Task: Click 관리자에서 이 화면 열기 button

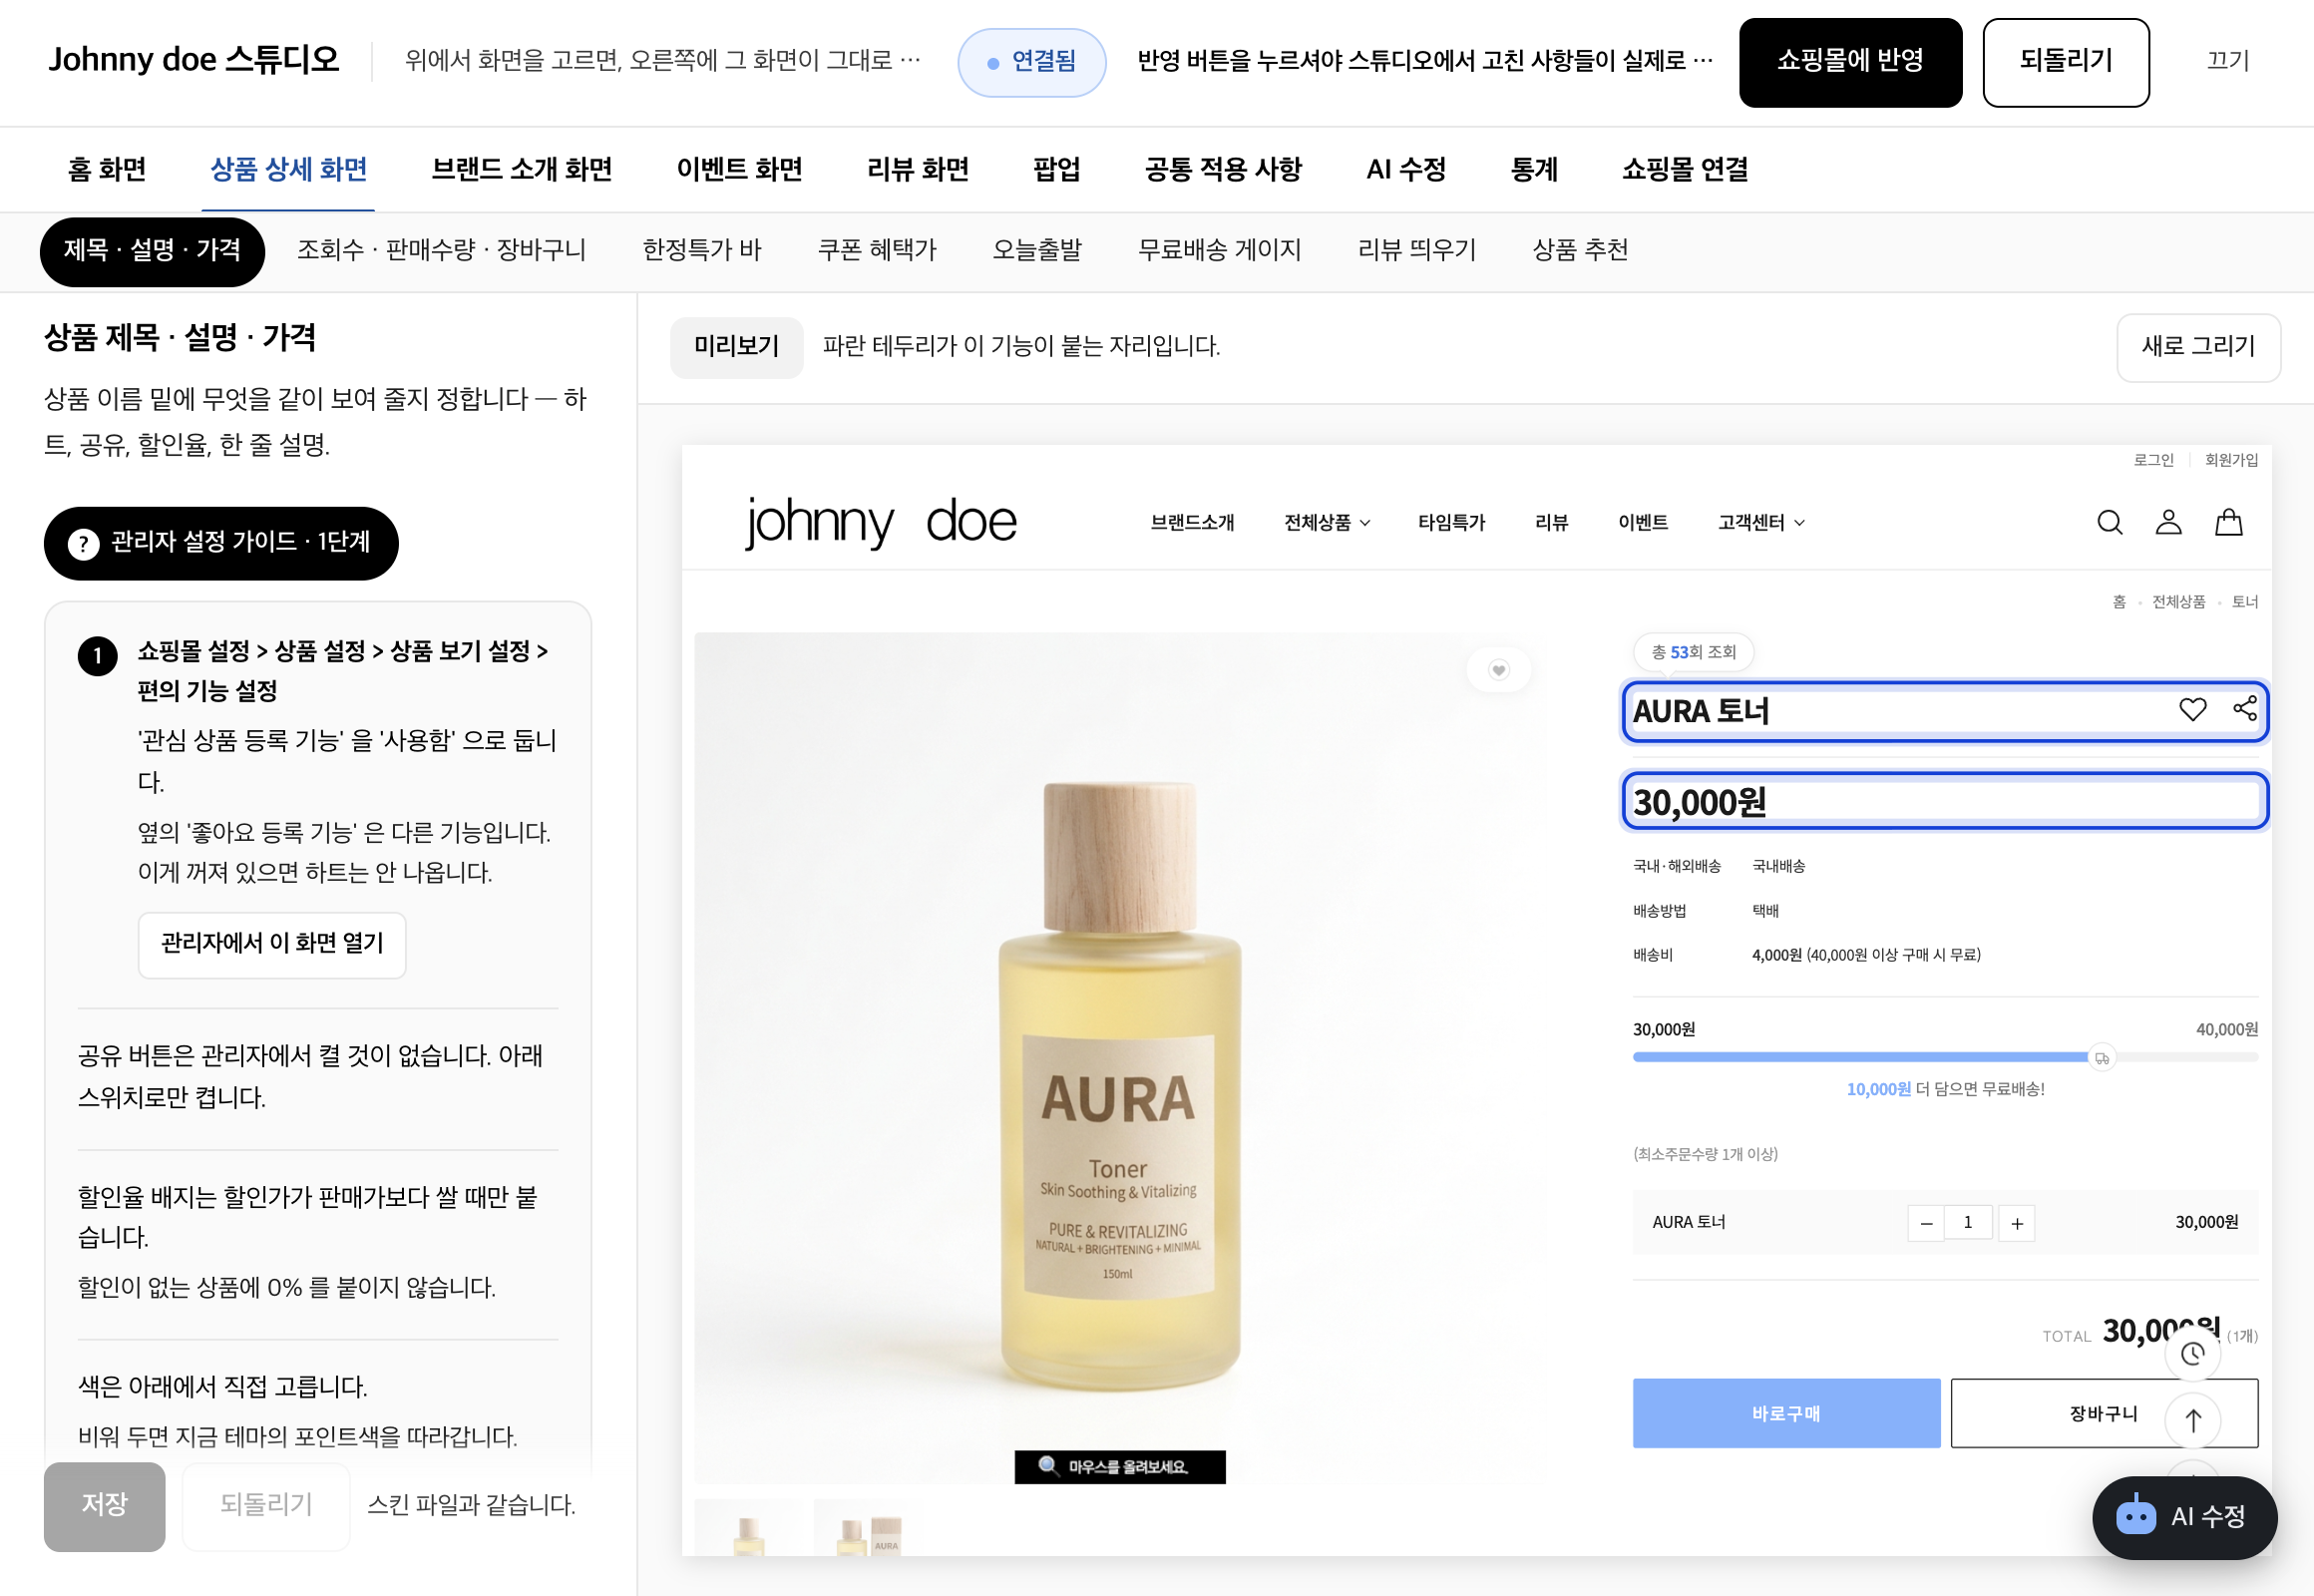Action: pos(272,944)
